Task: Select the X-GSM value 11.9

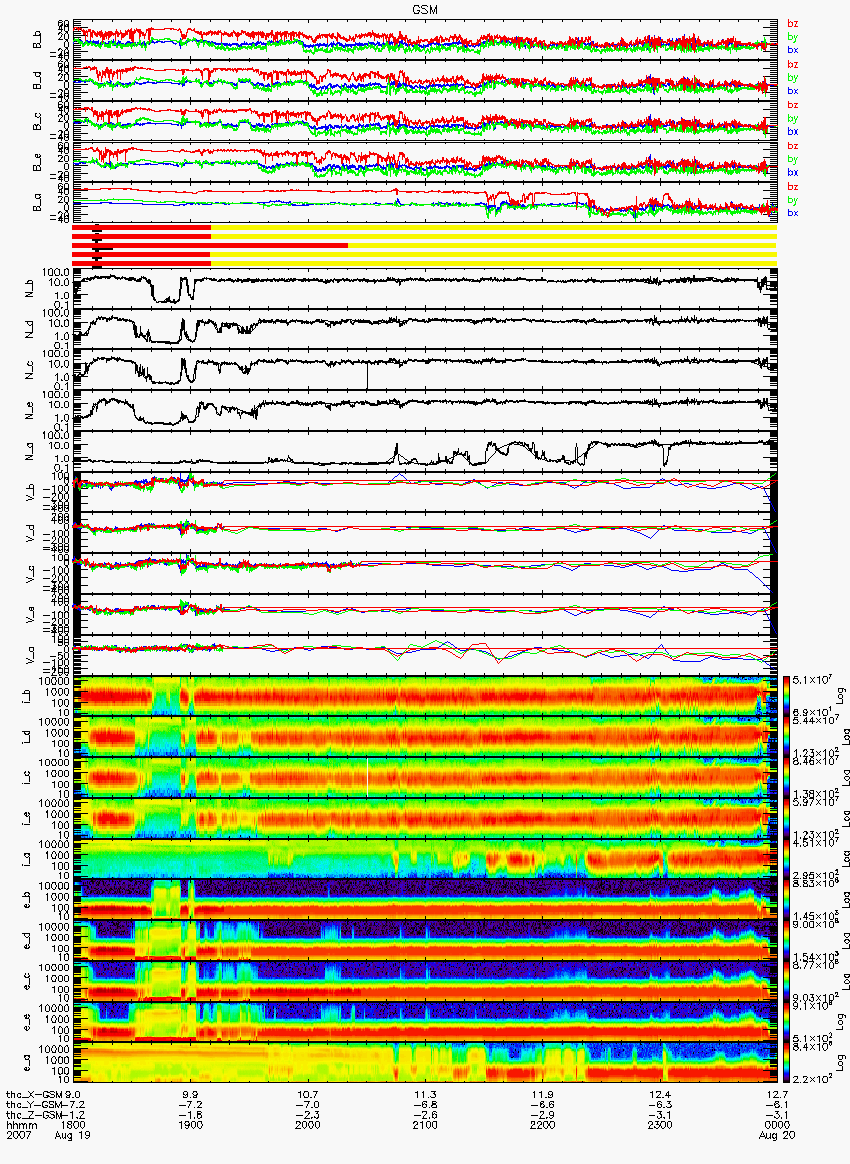Action: pos(543,1095)
